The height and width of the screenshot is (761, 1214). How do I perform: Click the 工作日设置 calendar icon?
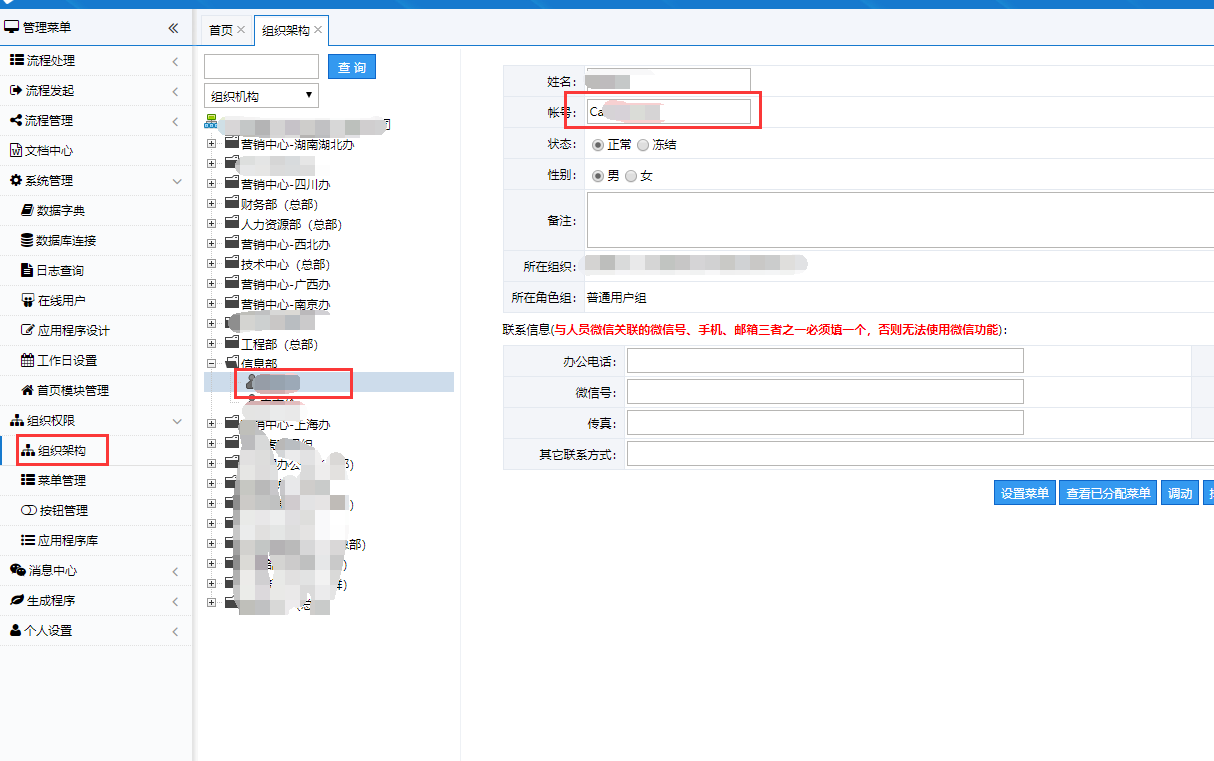[x=28, y=361]
